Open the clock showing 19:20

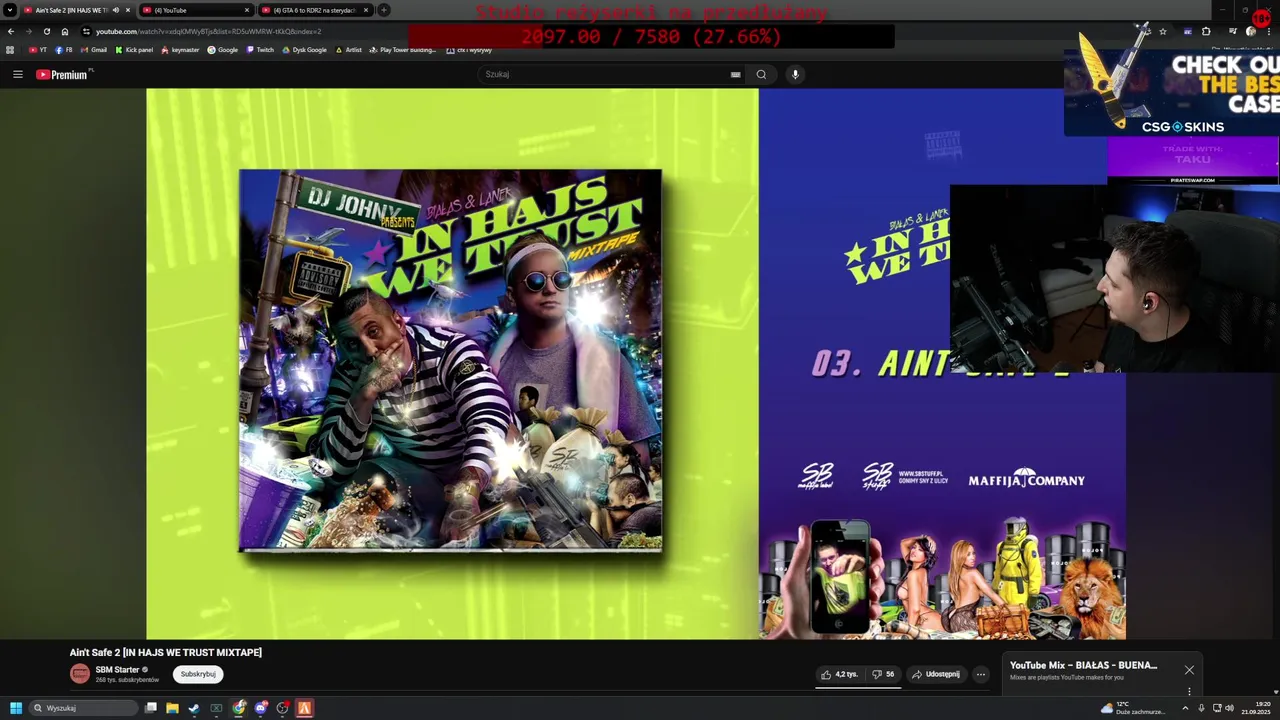(1255, 708)
